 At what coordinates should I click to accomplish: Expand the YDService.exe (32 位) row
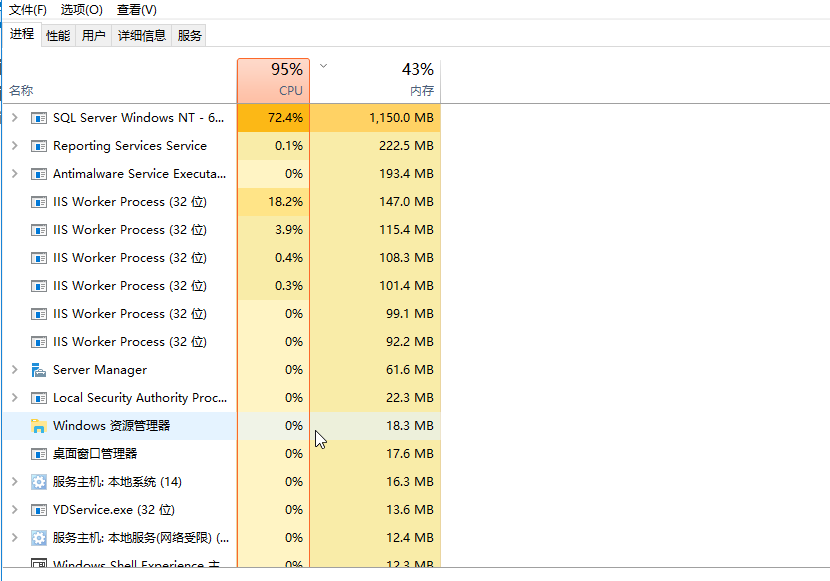(15, 510)
